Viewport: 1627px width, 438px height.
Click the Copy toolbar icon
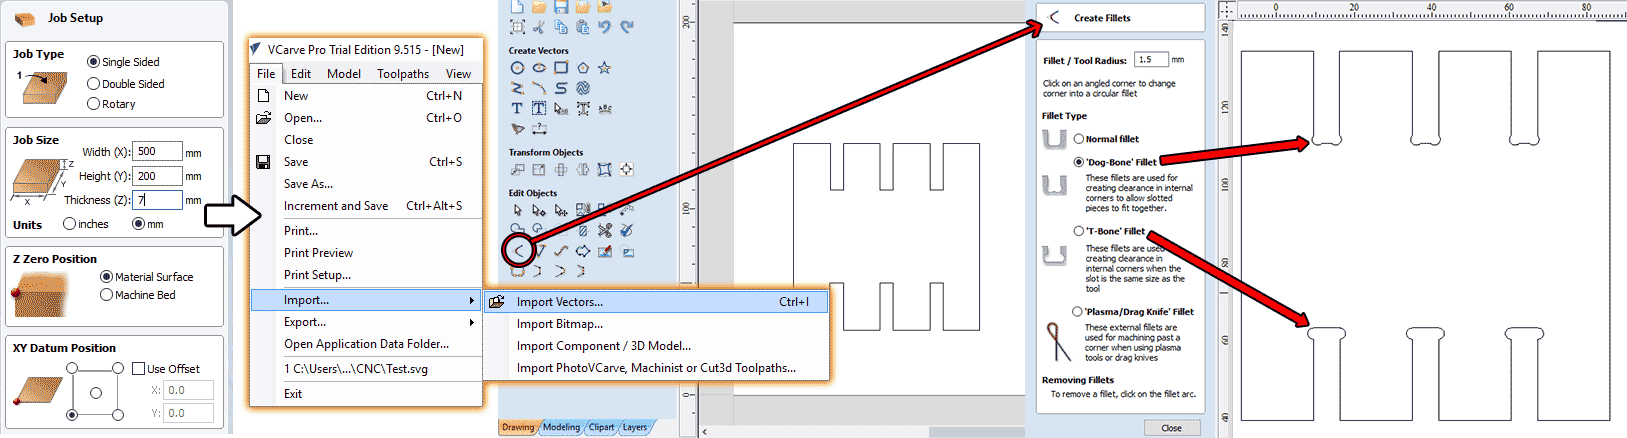coord(560,27)
